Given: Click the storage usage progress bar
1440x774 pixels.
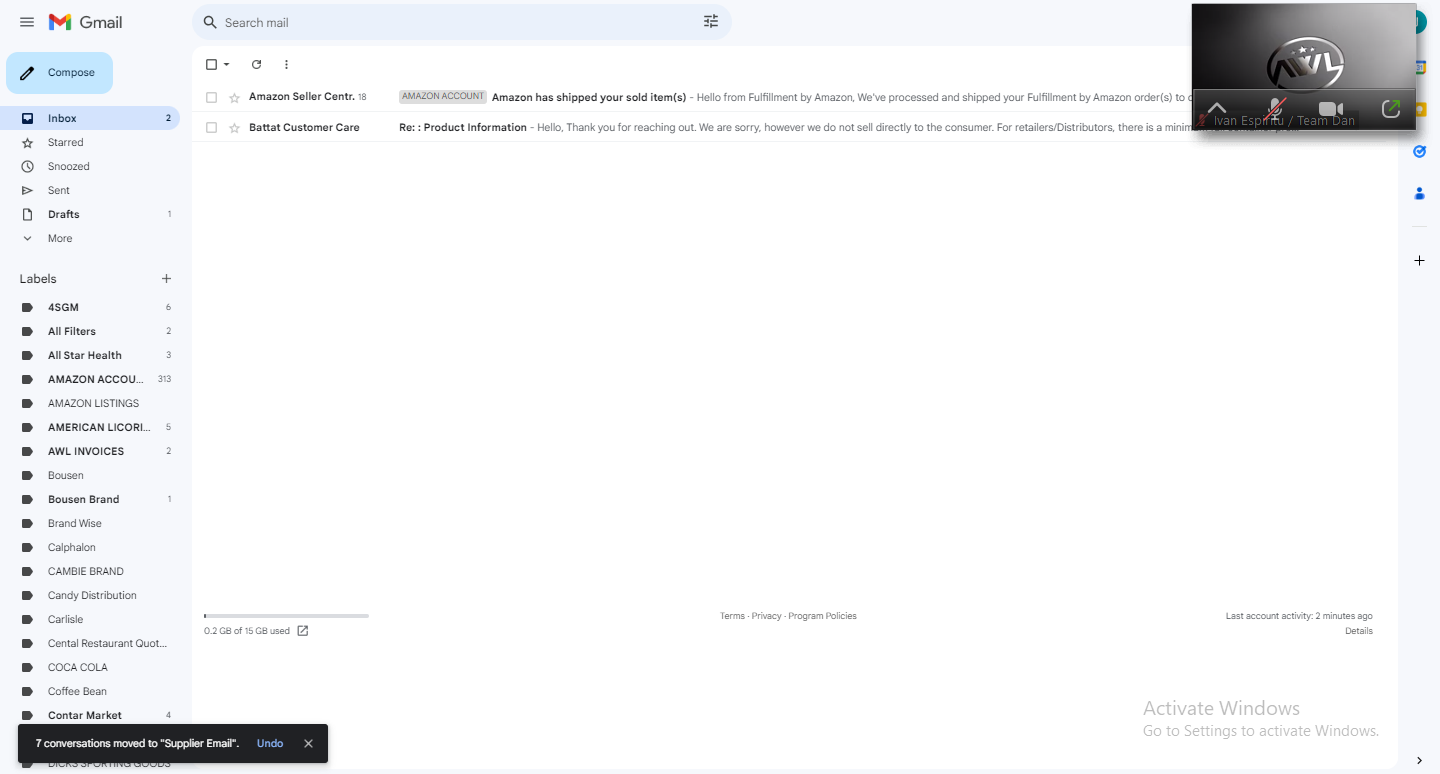Looking at the screenshot, I should pyautogui.click(x=286, y=616).
